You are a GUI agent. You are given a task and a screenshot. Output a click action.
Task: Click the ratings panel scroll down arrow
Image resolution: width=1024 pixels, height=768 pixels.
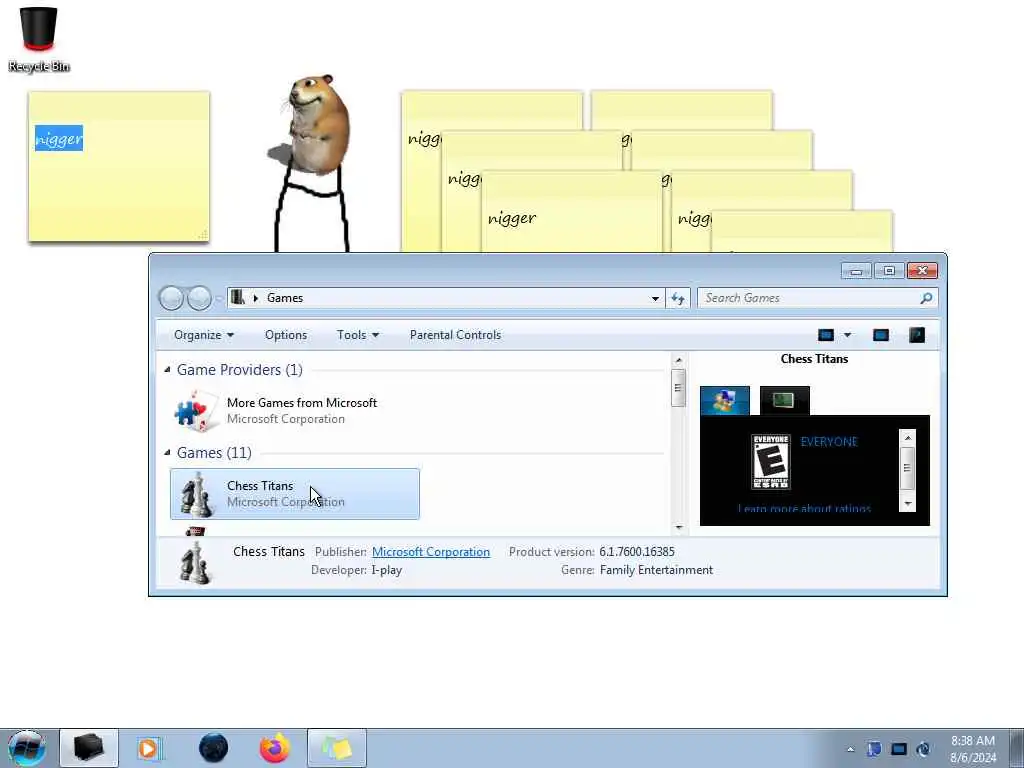907,504
